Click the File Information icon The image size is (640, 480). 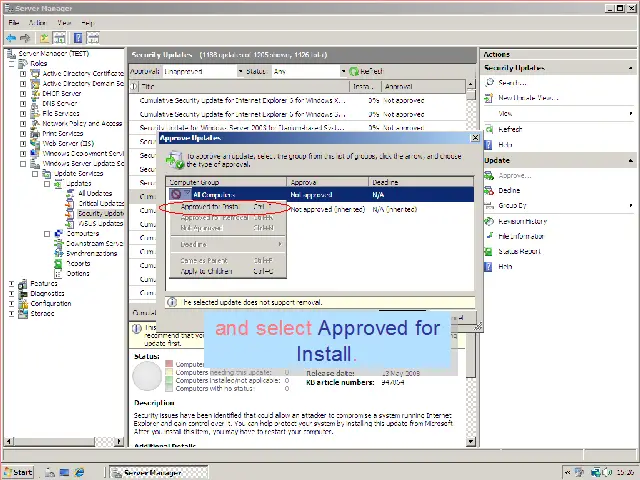[489, 236]
